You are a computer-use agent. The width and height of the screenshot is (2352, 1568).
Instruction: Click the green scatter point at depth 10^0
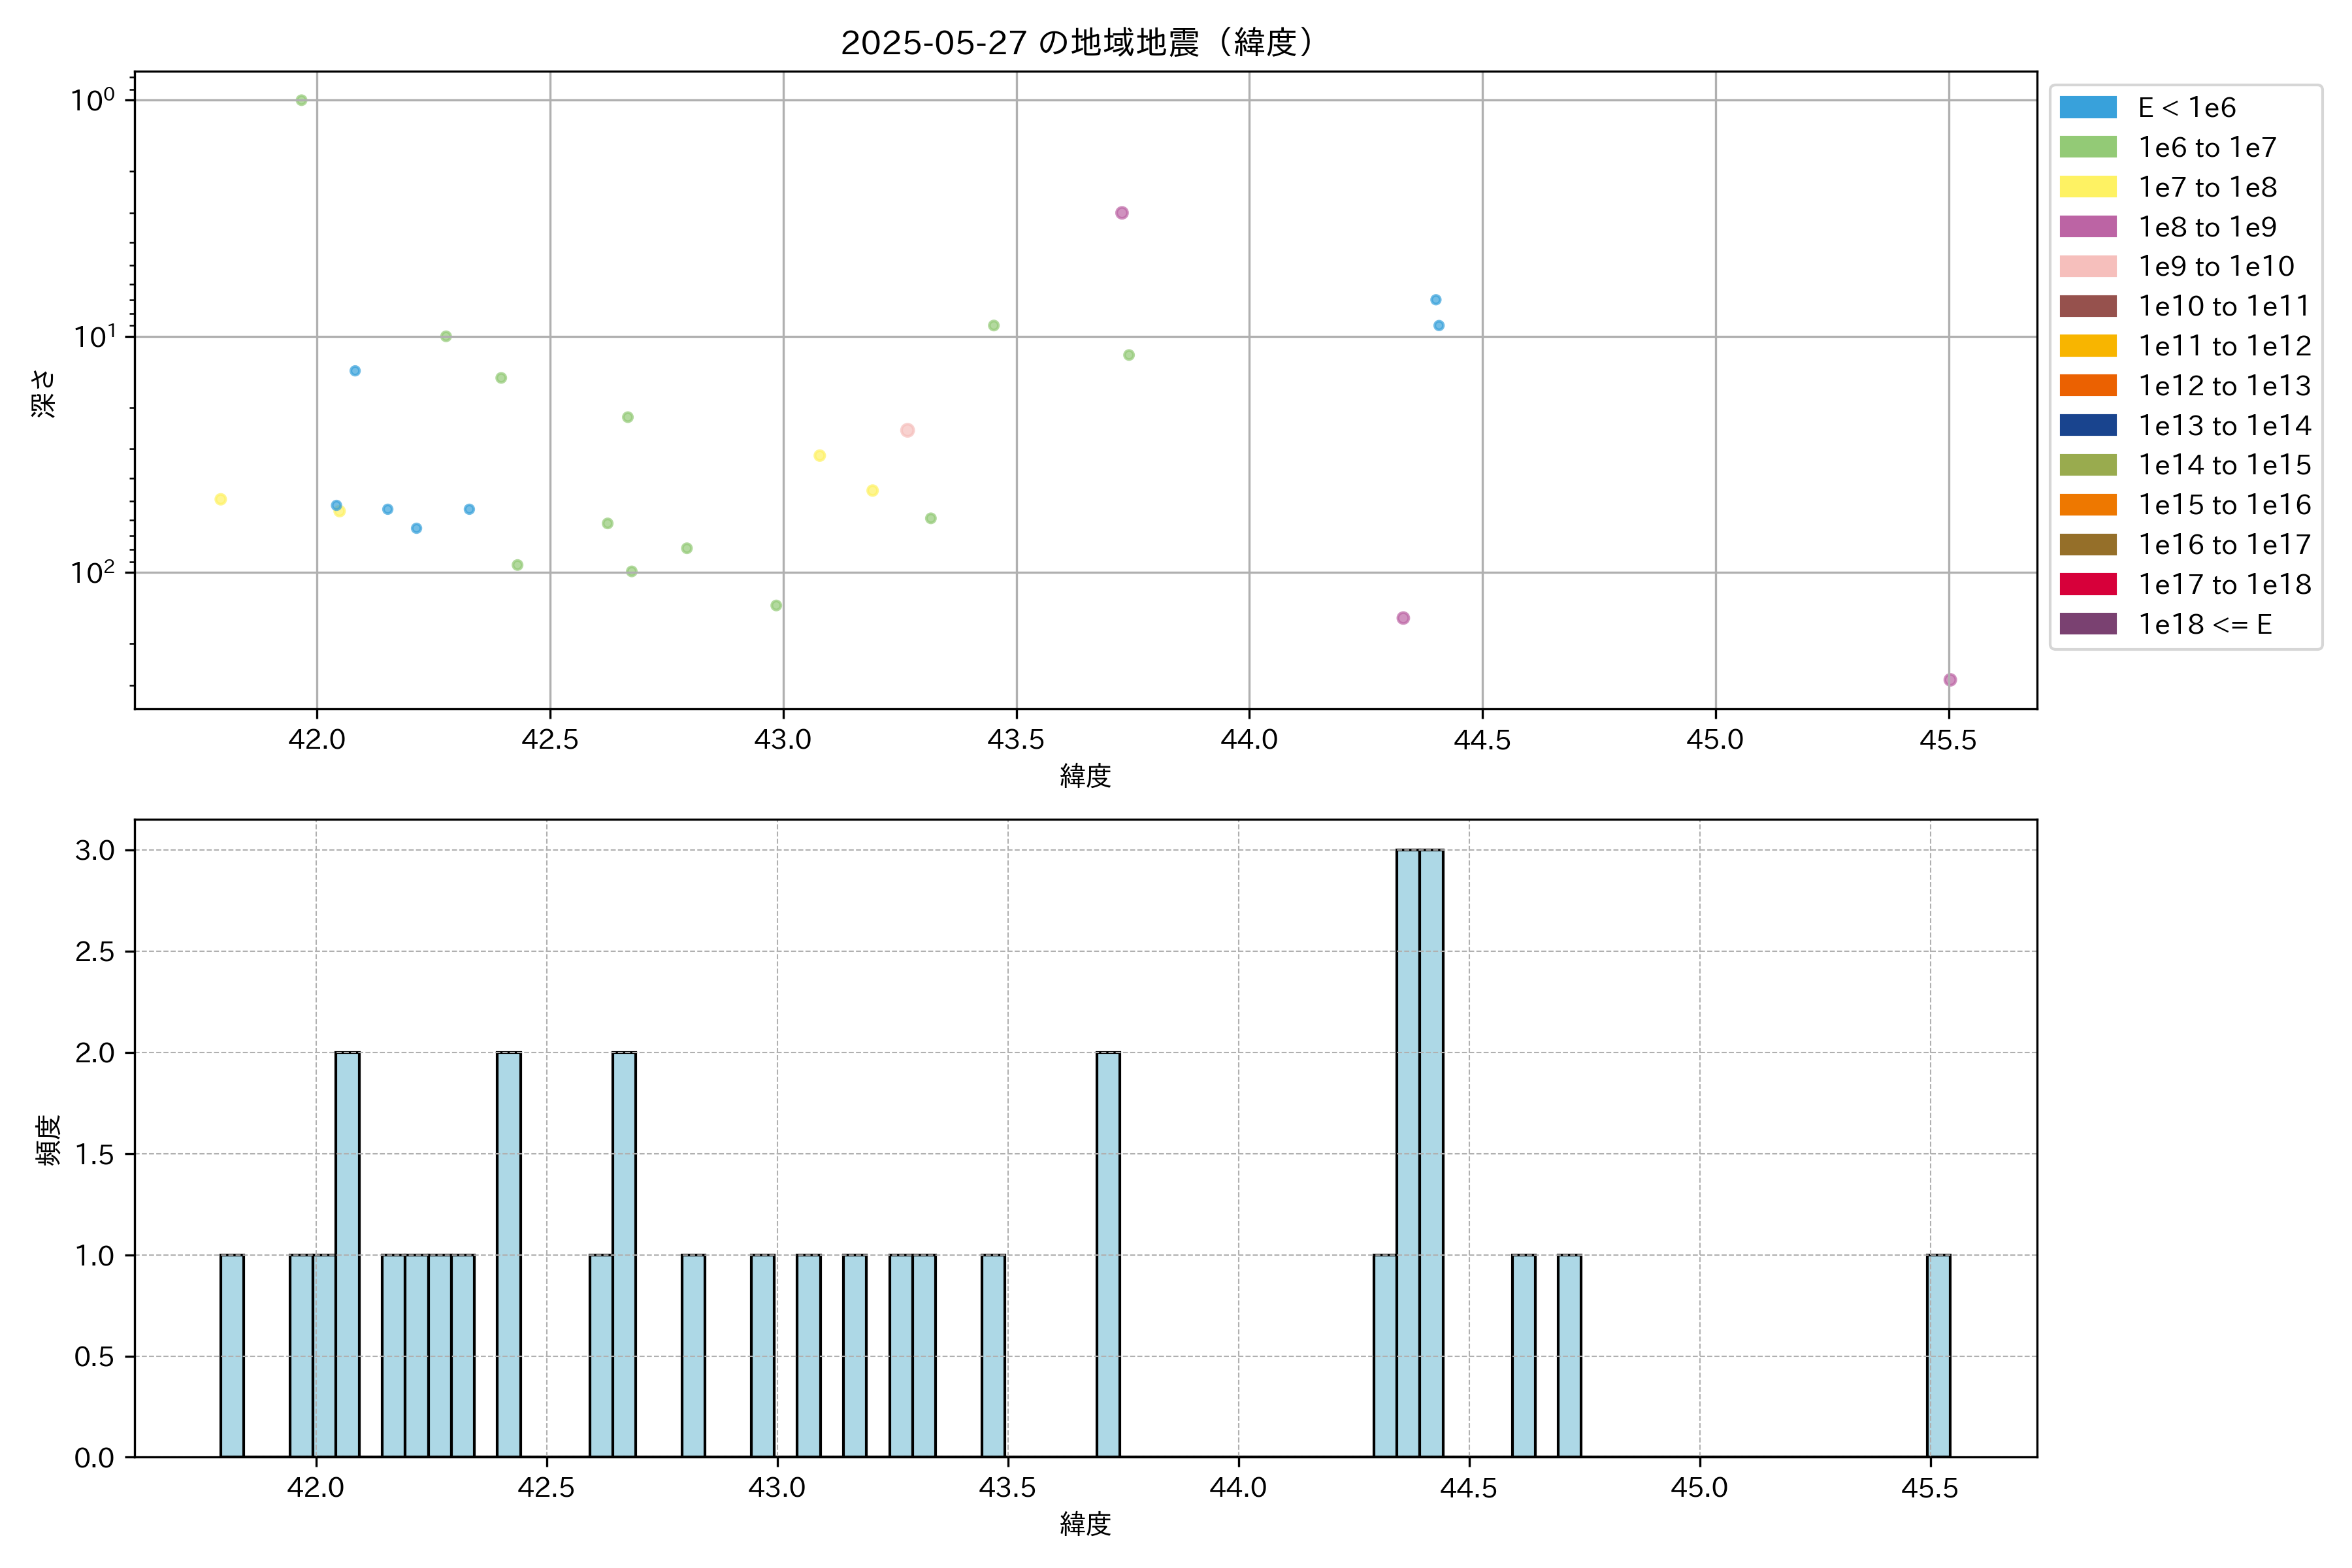[x=301, y=100]
